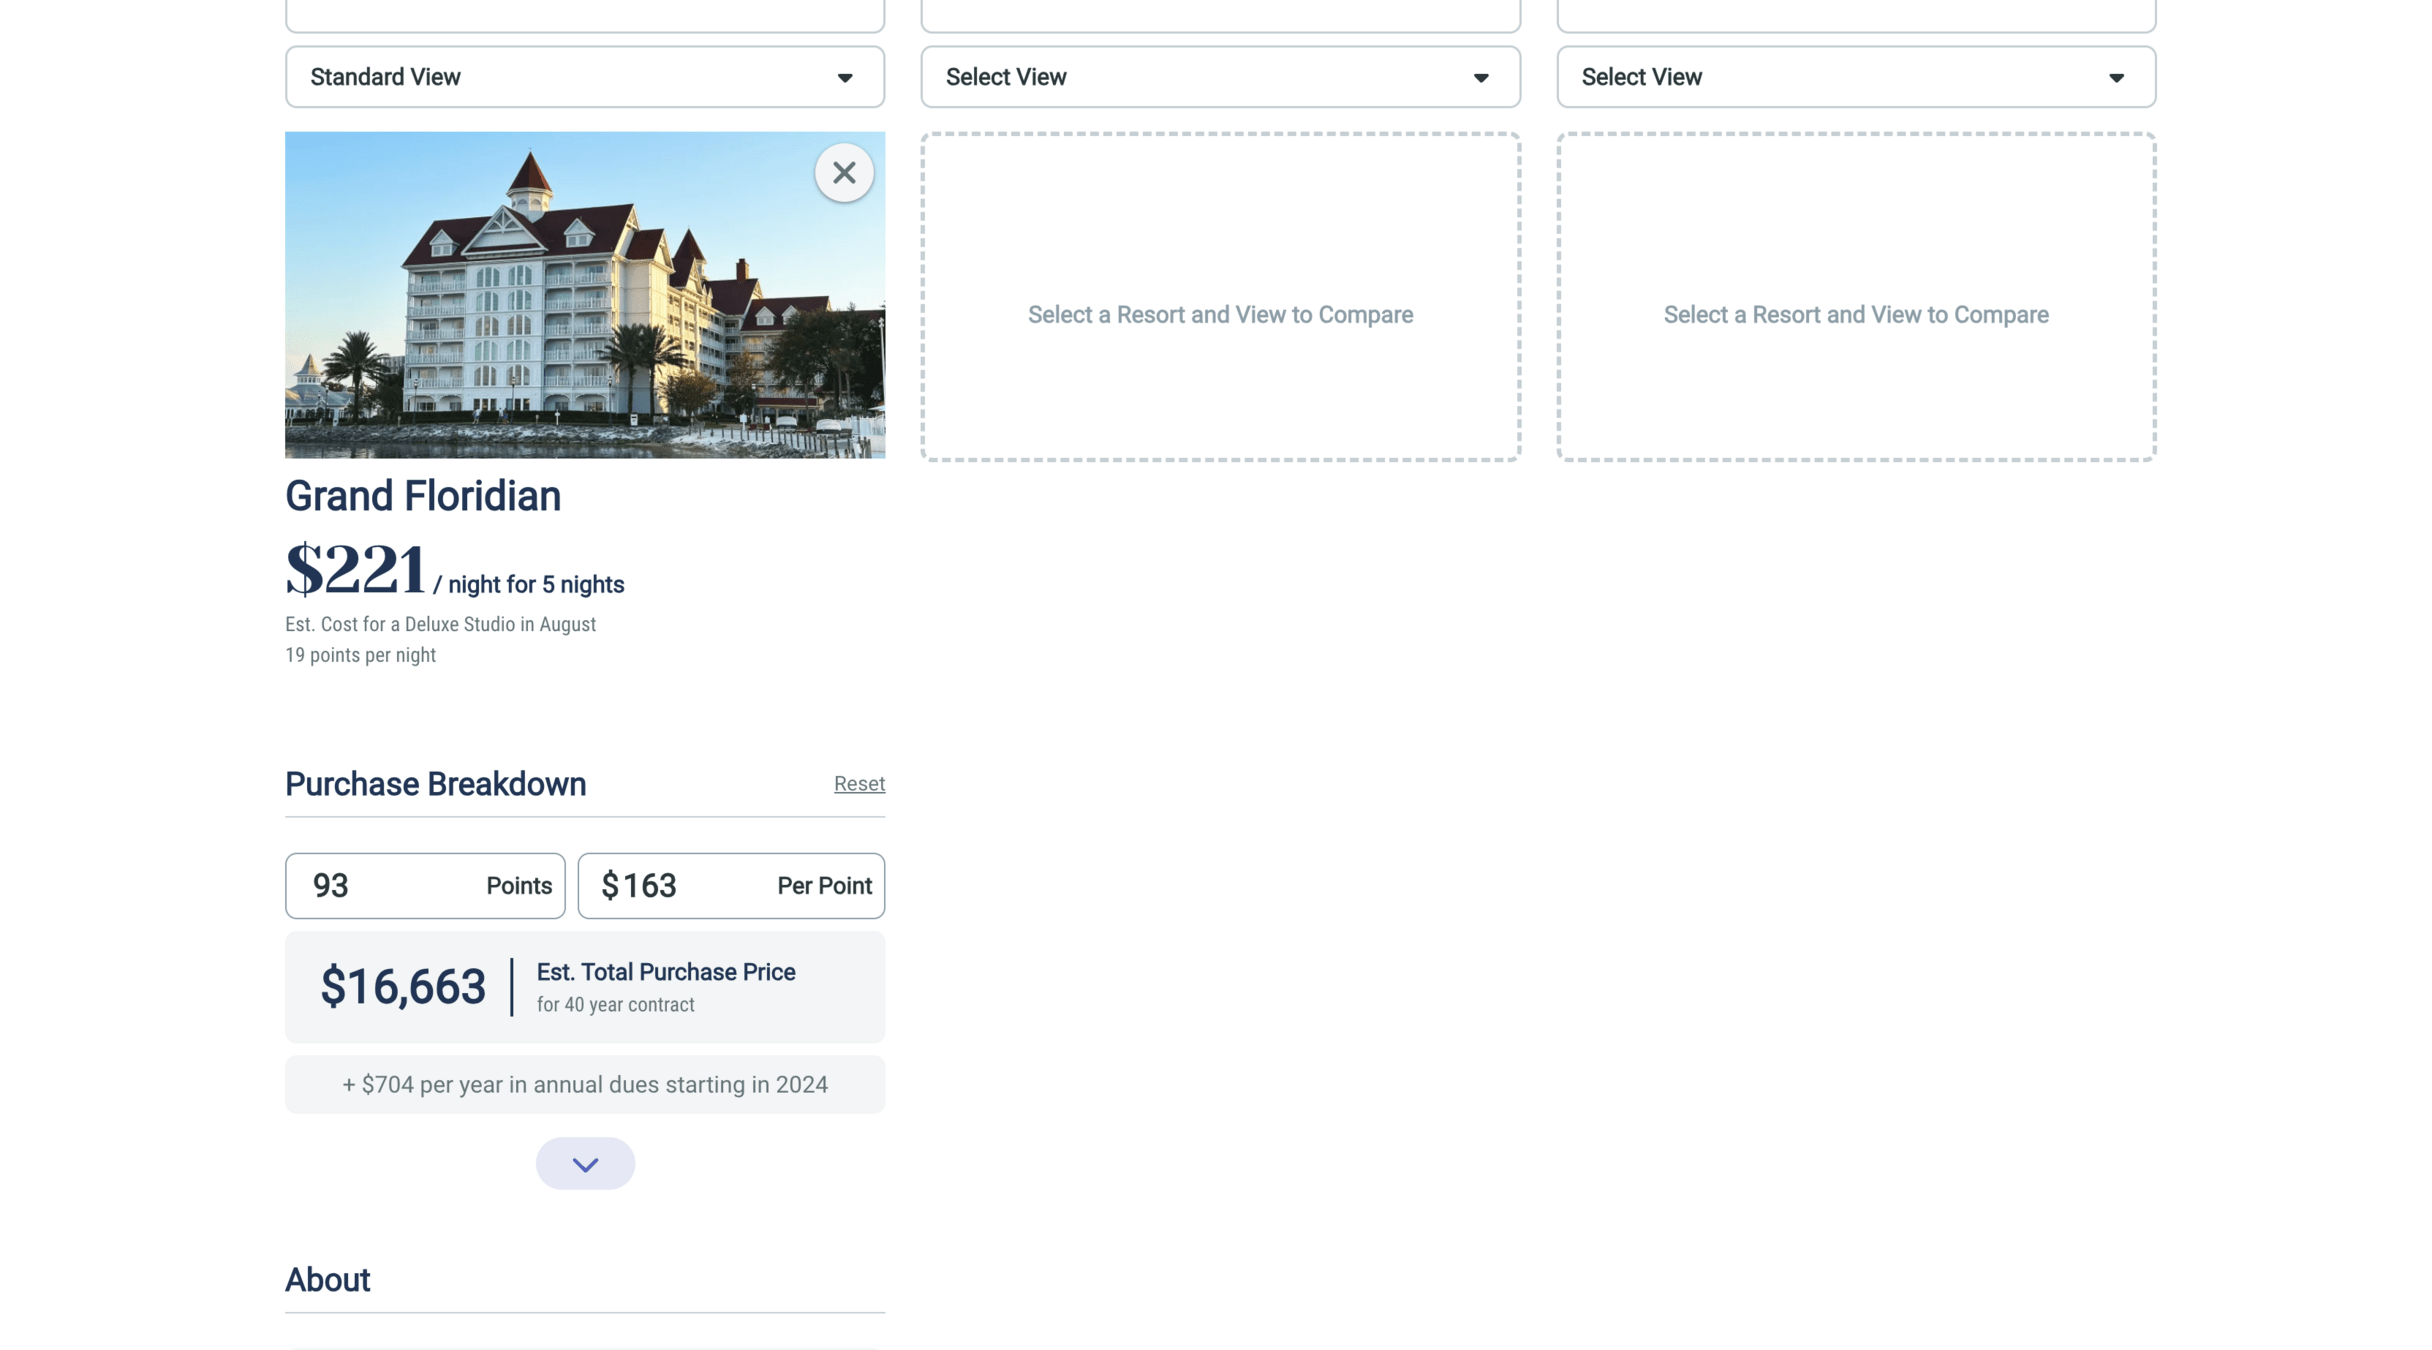Click the $221 per night price

click(356, 570)
